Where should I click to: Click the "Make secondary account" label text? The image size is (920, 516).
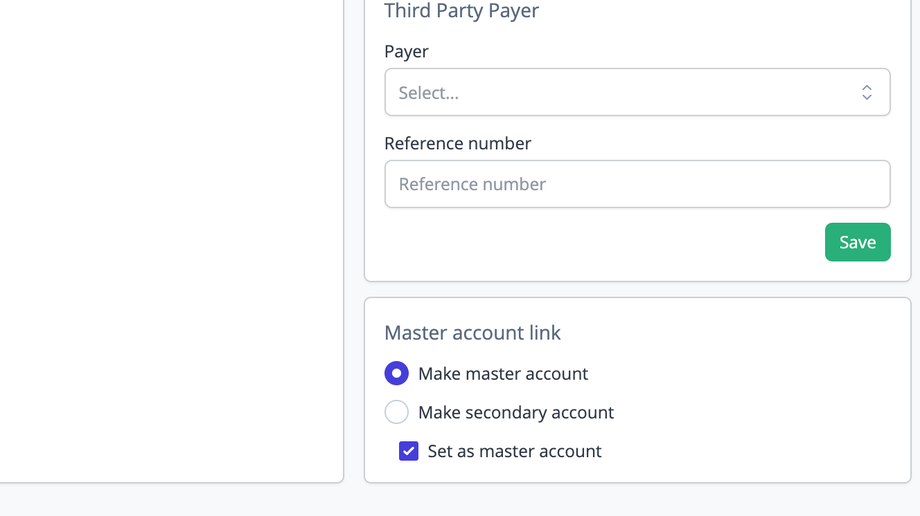pos(516,413)
